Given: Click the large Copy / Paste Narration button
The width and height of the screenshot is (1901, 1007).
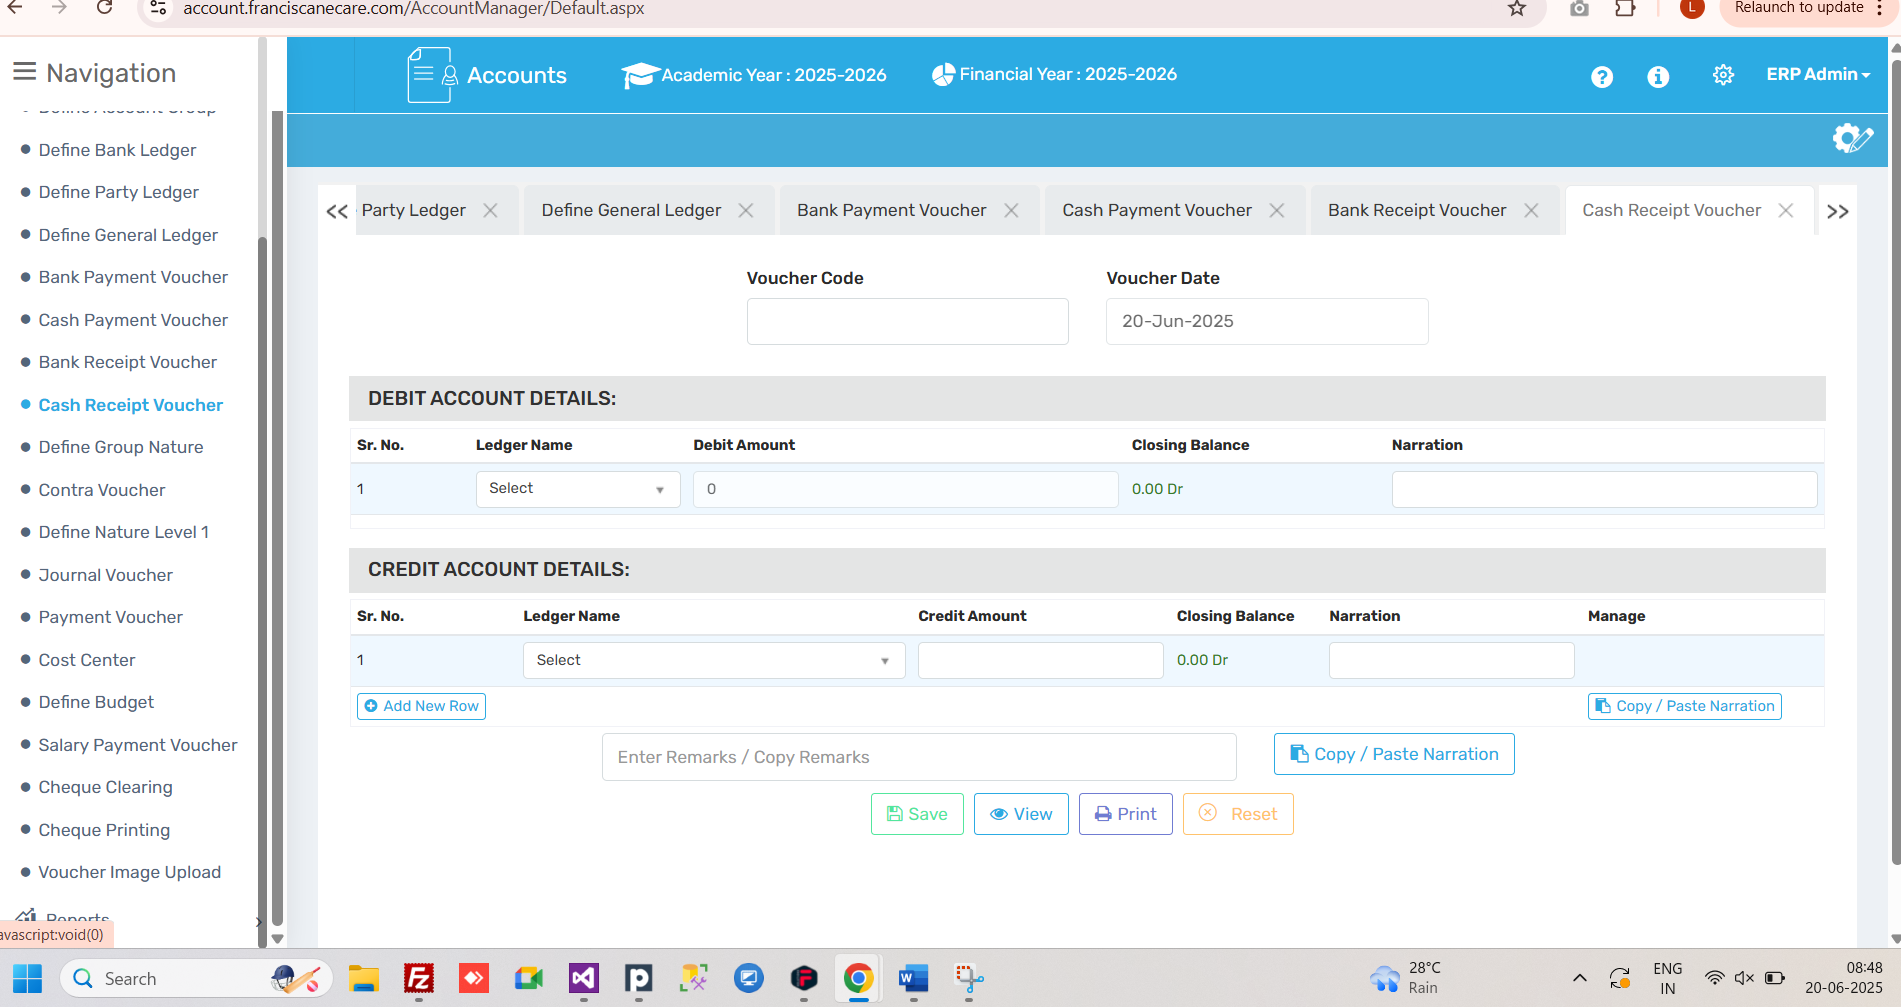Looking at the screenshot, I should tap(1394, 754).
